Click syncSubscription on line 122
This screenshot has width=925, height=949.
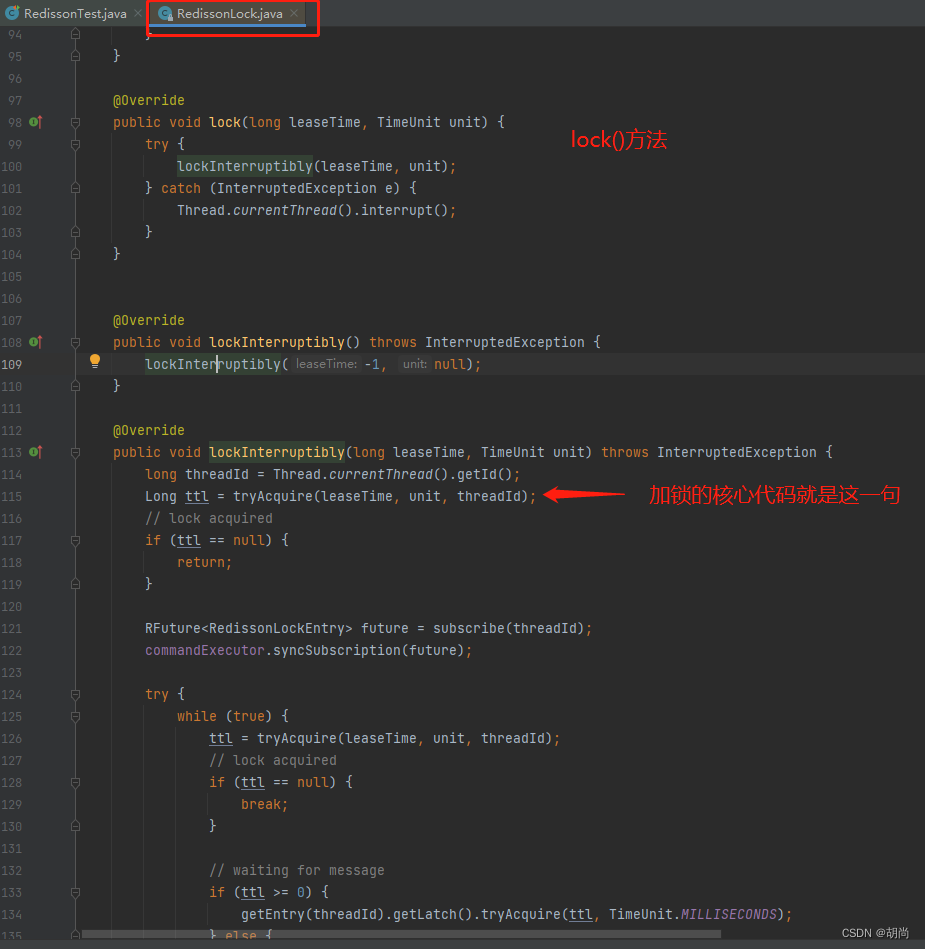pos(337,650)
